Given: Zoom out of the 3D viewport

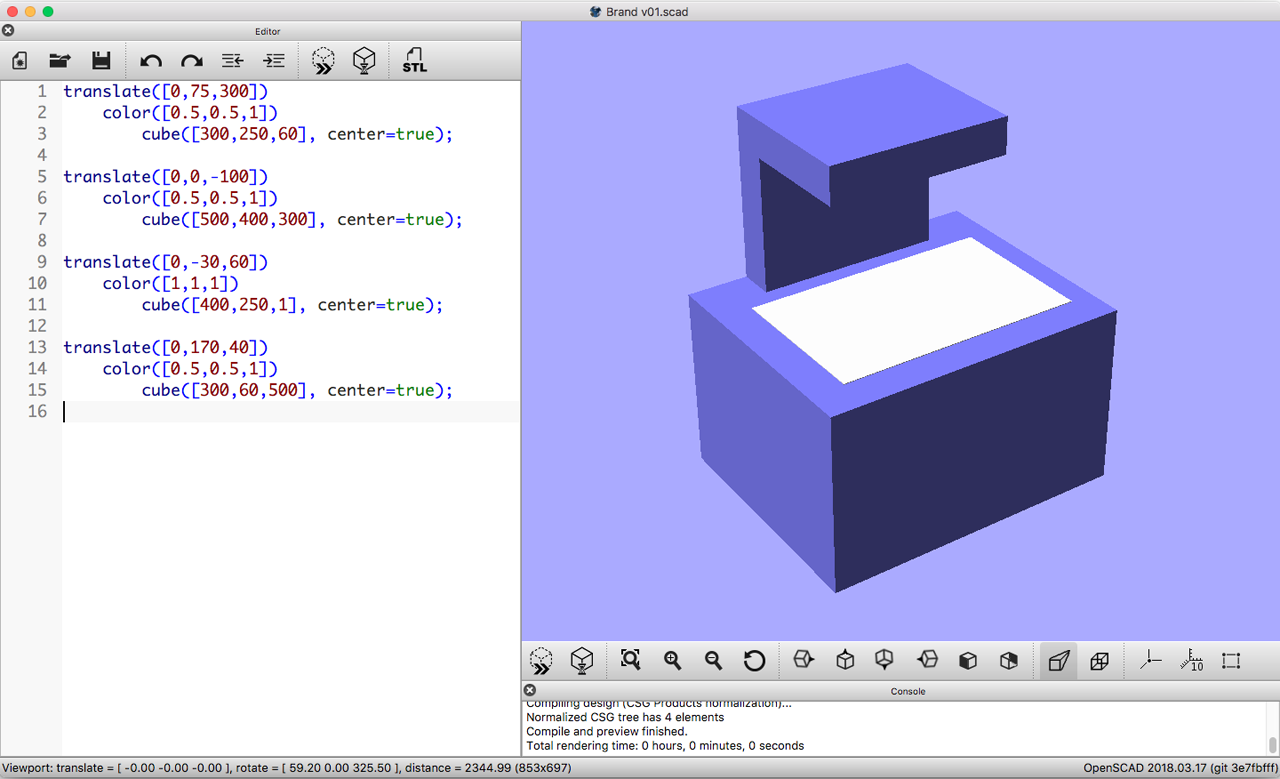Looking at the screenshot, I should 713,660.
